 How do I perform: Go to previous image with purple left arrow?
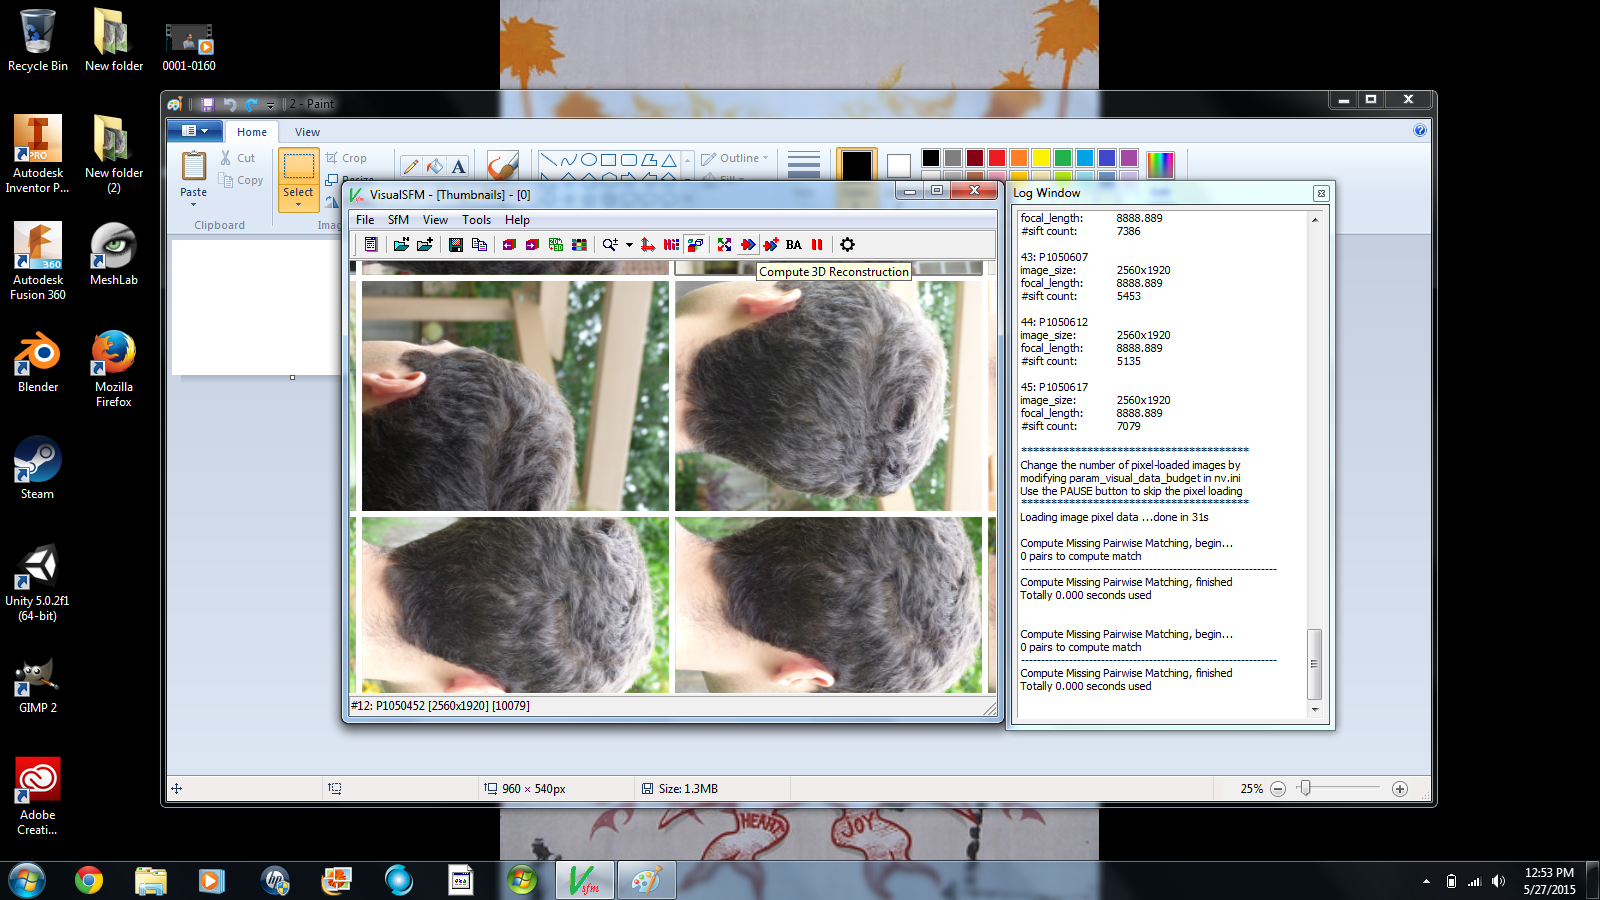point(509,245)
